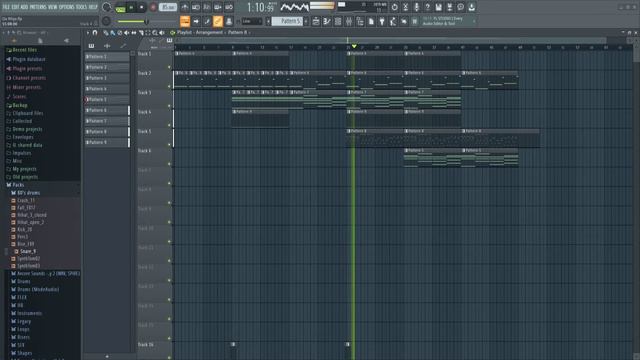This screenshot has width=640, height=360.
Task: Select Pattern 1 in the picker
Action: [107, 56]
